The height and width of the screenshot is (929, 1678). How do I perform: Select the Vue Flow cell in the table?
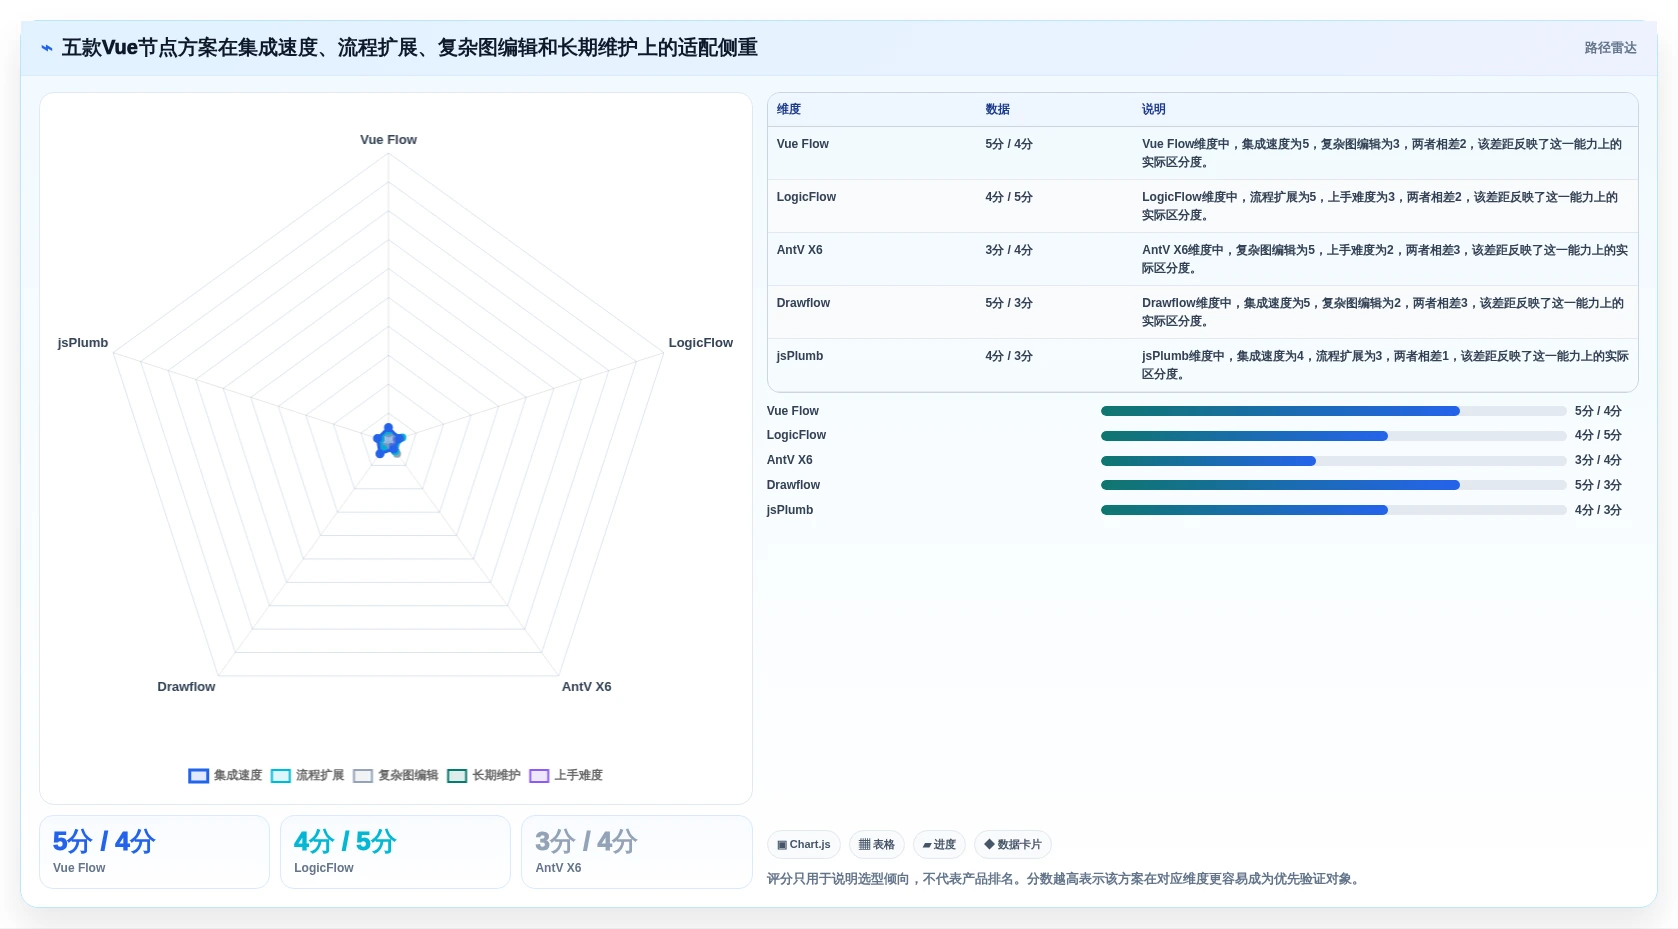pyautogui.click(x=872, y=153)
